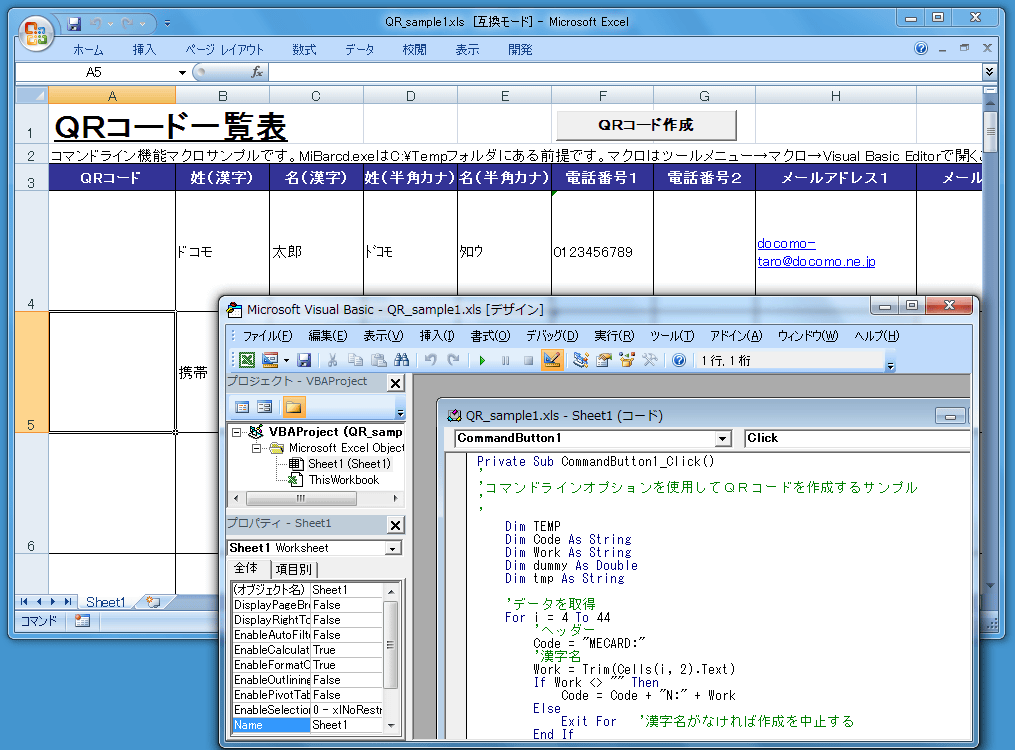Insert a new worksheet using the tab icon
The height and width of the screenshot is (750, 1015).
coord(153,602)
